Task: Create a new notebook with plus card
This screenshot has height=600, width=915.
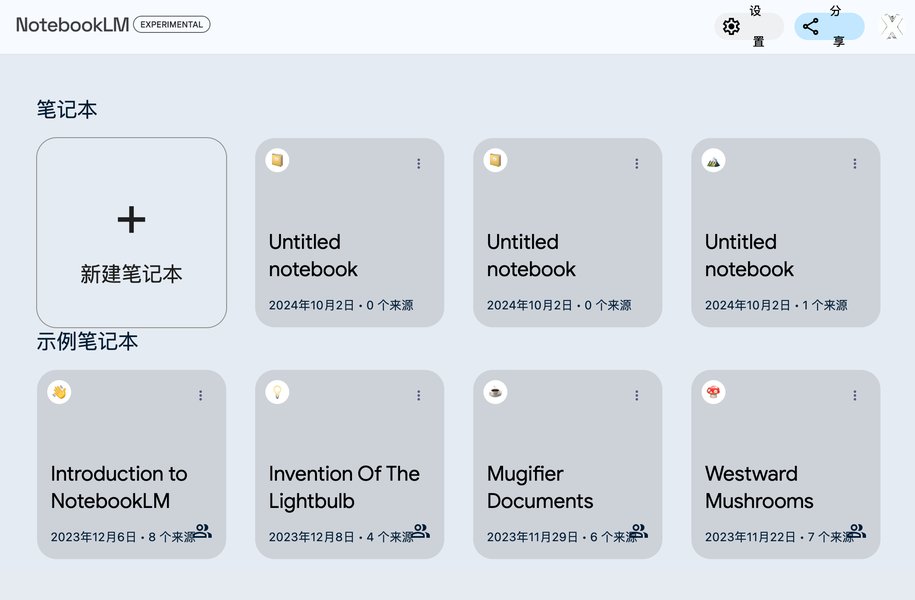Action: click(131, 232)
